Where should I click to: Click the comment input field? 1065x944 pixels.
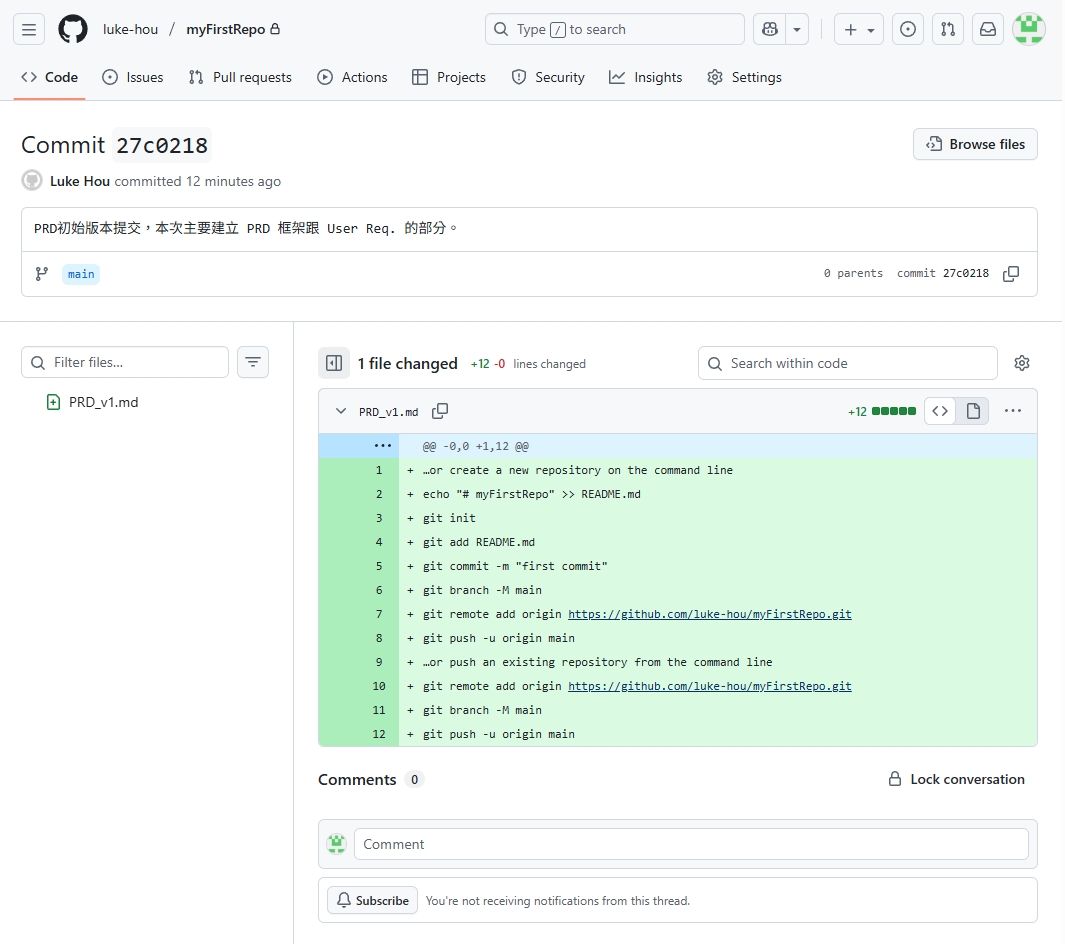[691, 843]
